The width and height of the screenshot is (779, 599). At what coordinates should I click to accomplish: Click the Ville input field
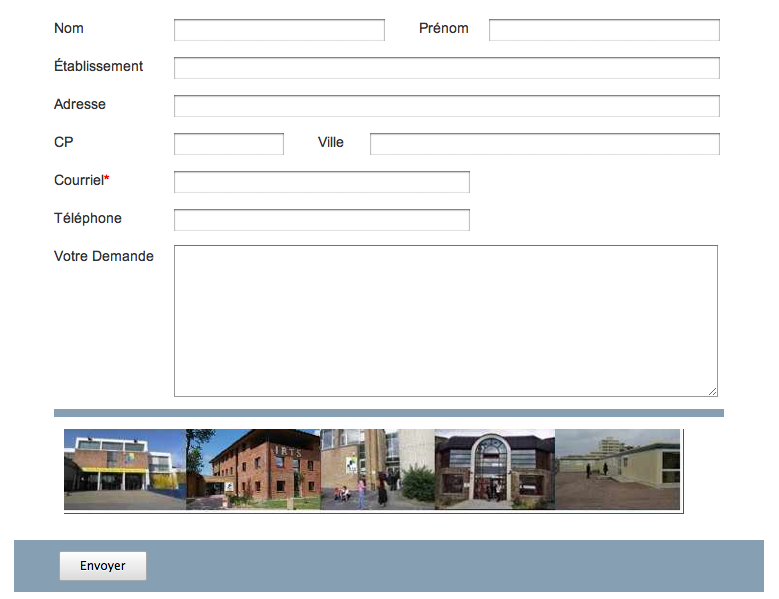[545, 144]
